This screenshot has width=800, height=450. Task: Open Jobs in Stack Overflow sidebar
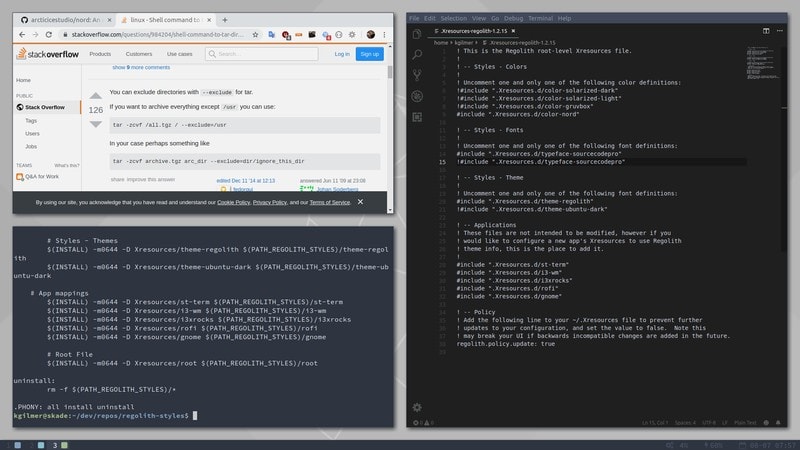click(31, 146)
